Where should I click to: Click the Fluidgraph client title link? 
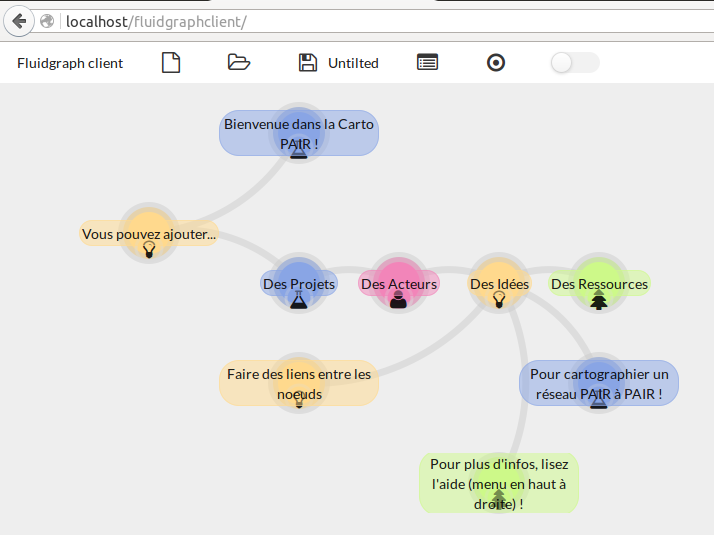point(70,63)
